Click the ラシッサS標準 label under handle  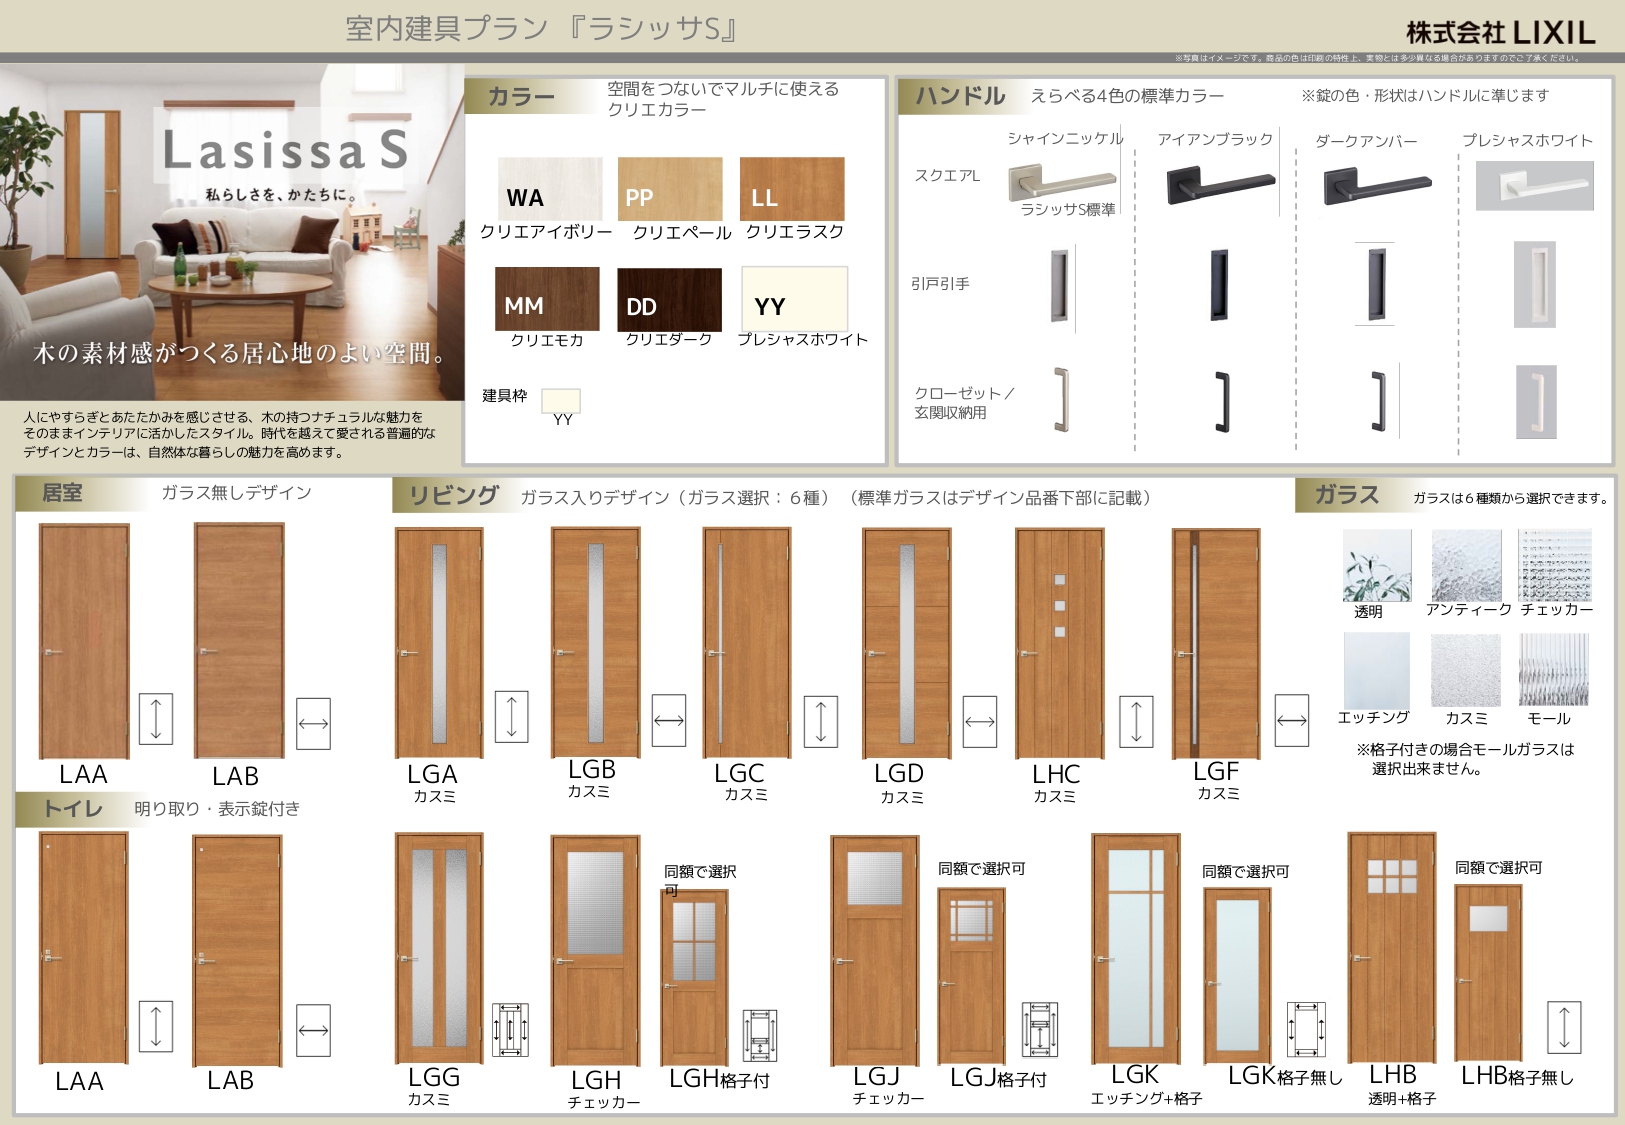[1067, 209]
